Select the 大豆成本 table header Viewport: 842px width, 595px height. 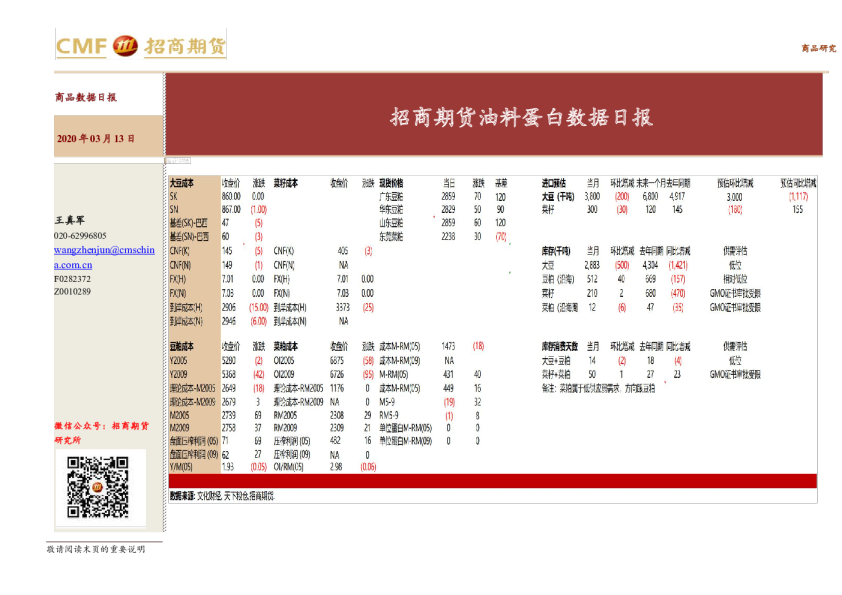coord(183,183)
